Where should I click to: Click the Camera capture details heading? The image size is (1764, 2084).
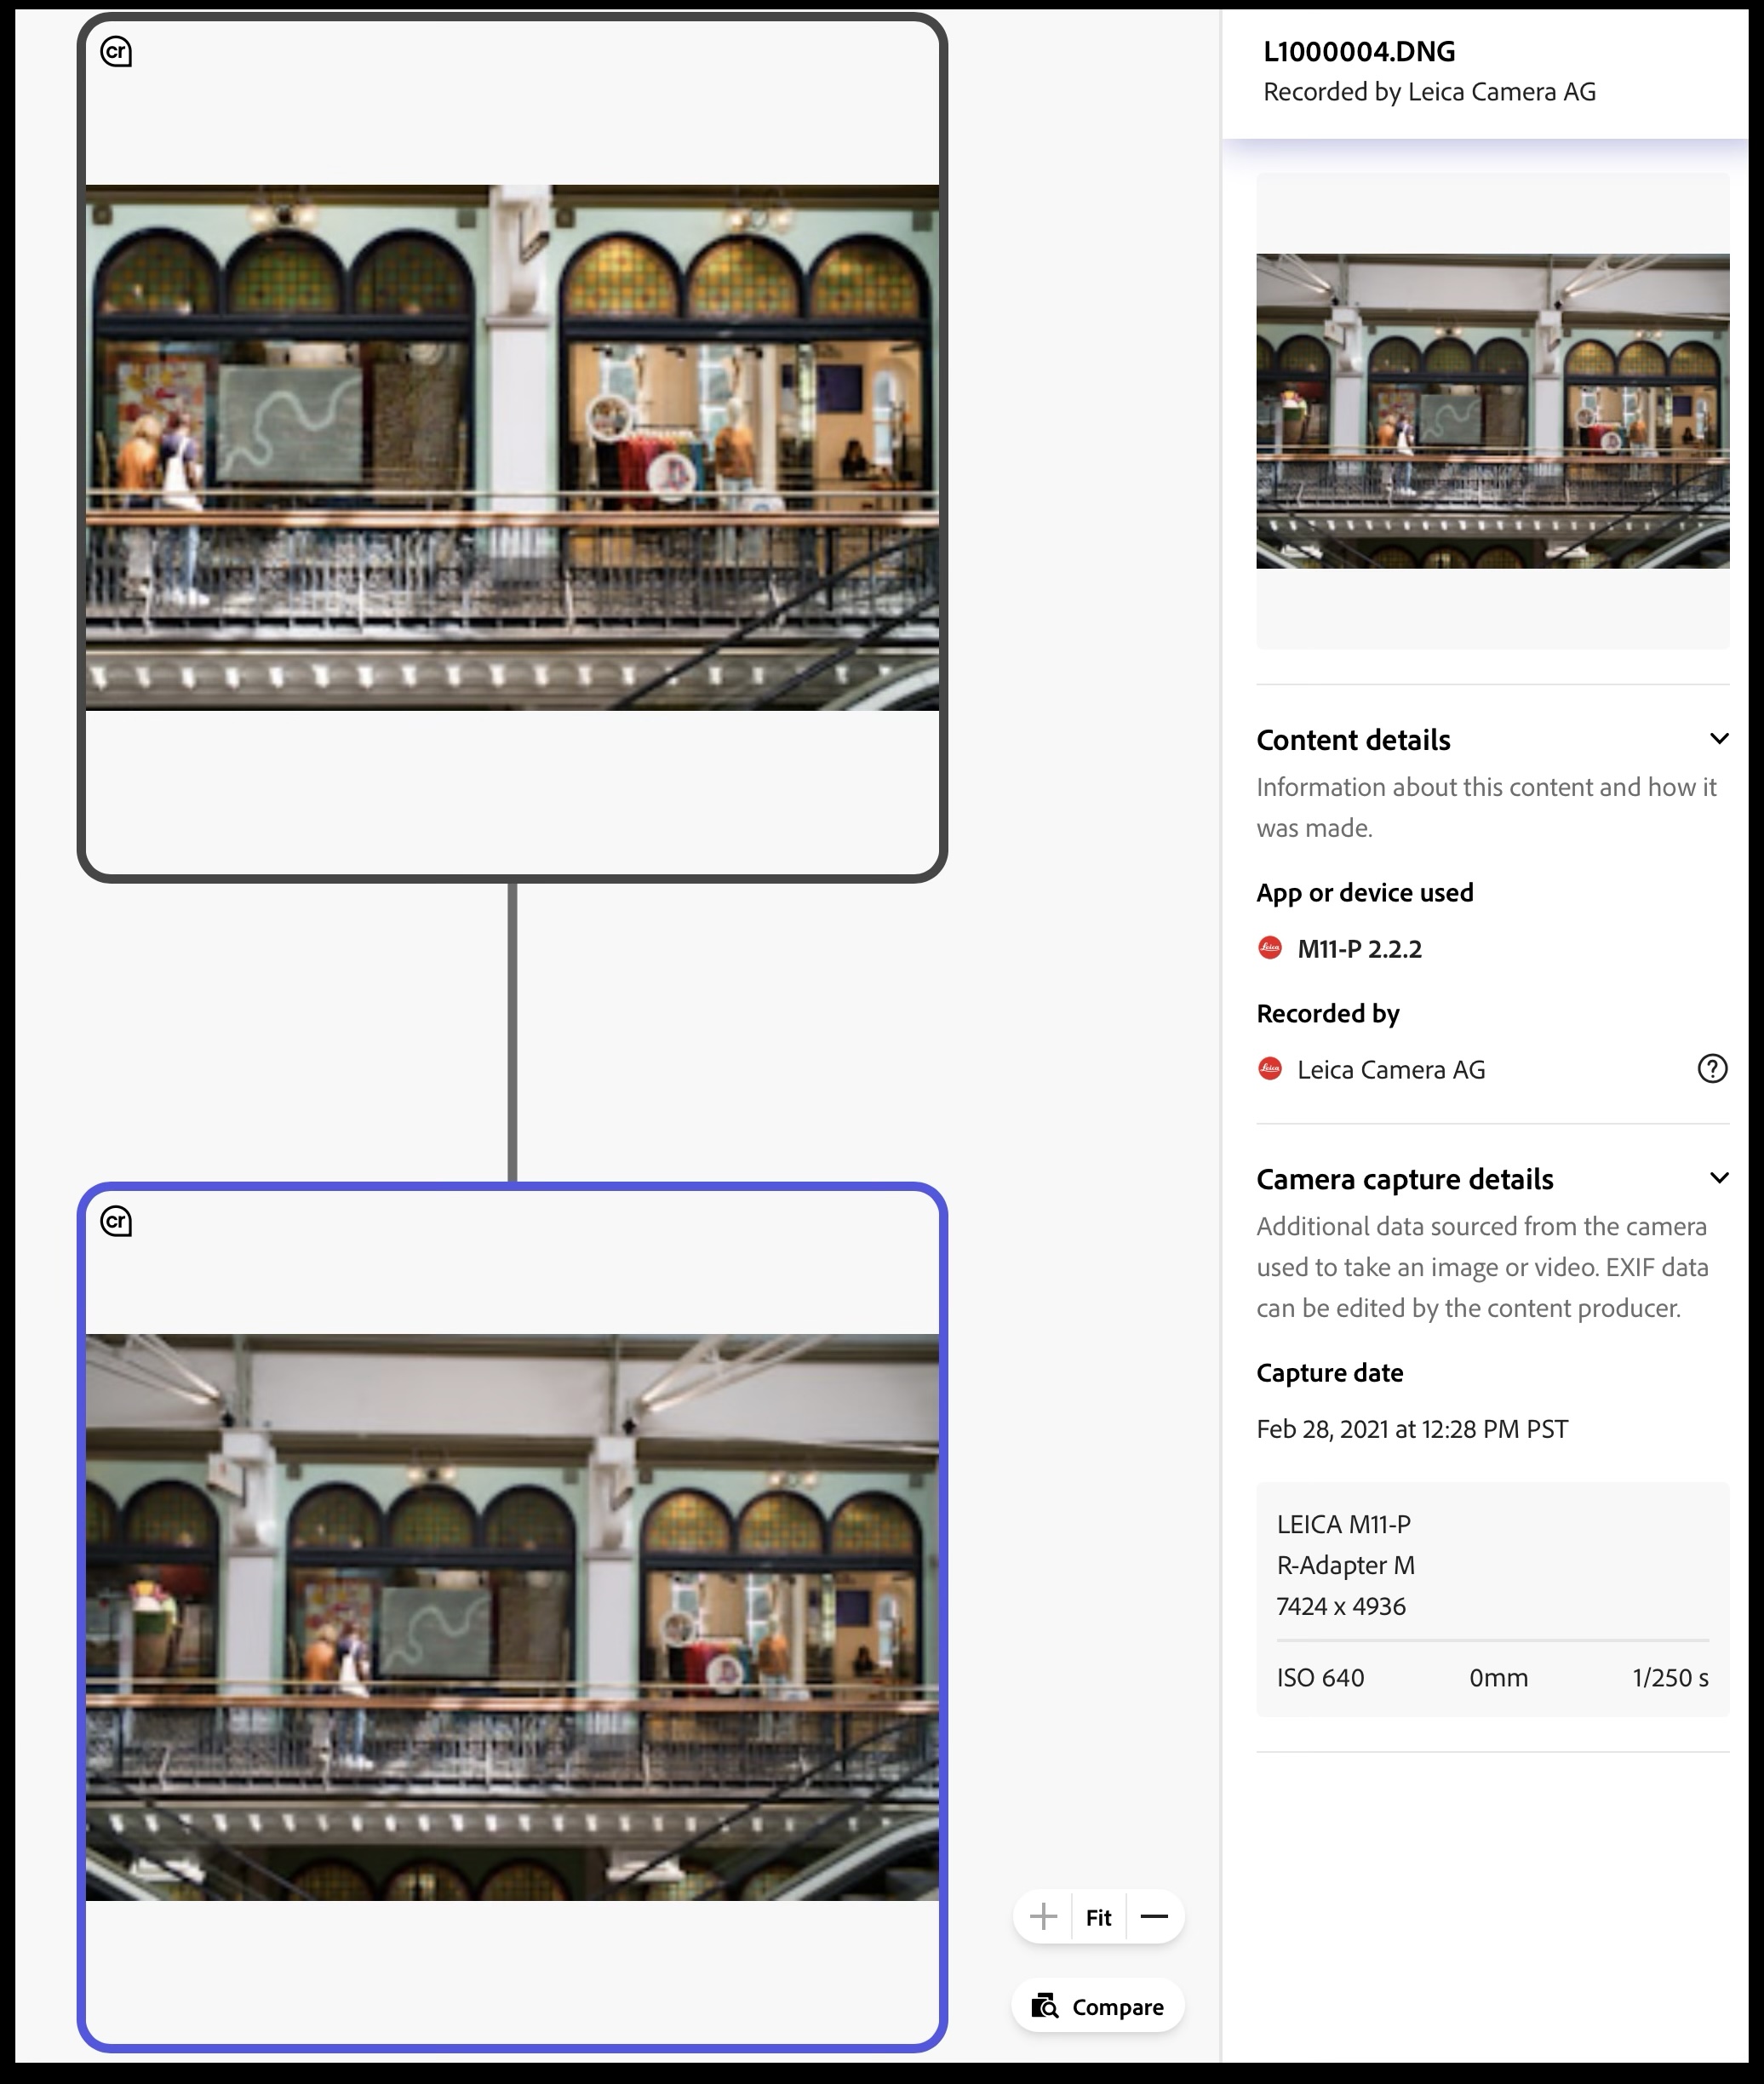pyautogui.click(x=1404, y=1179)
